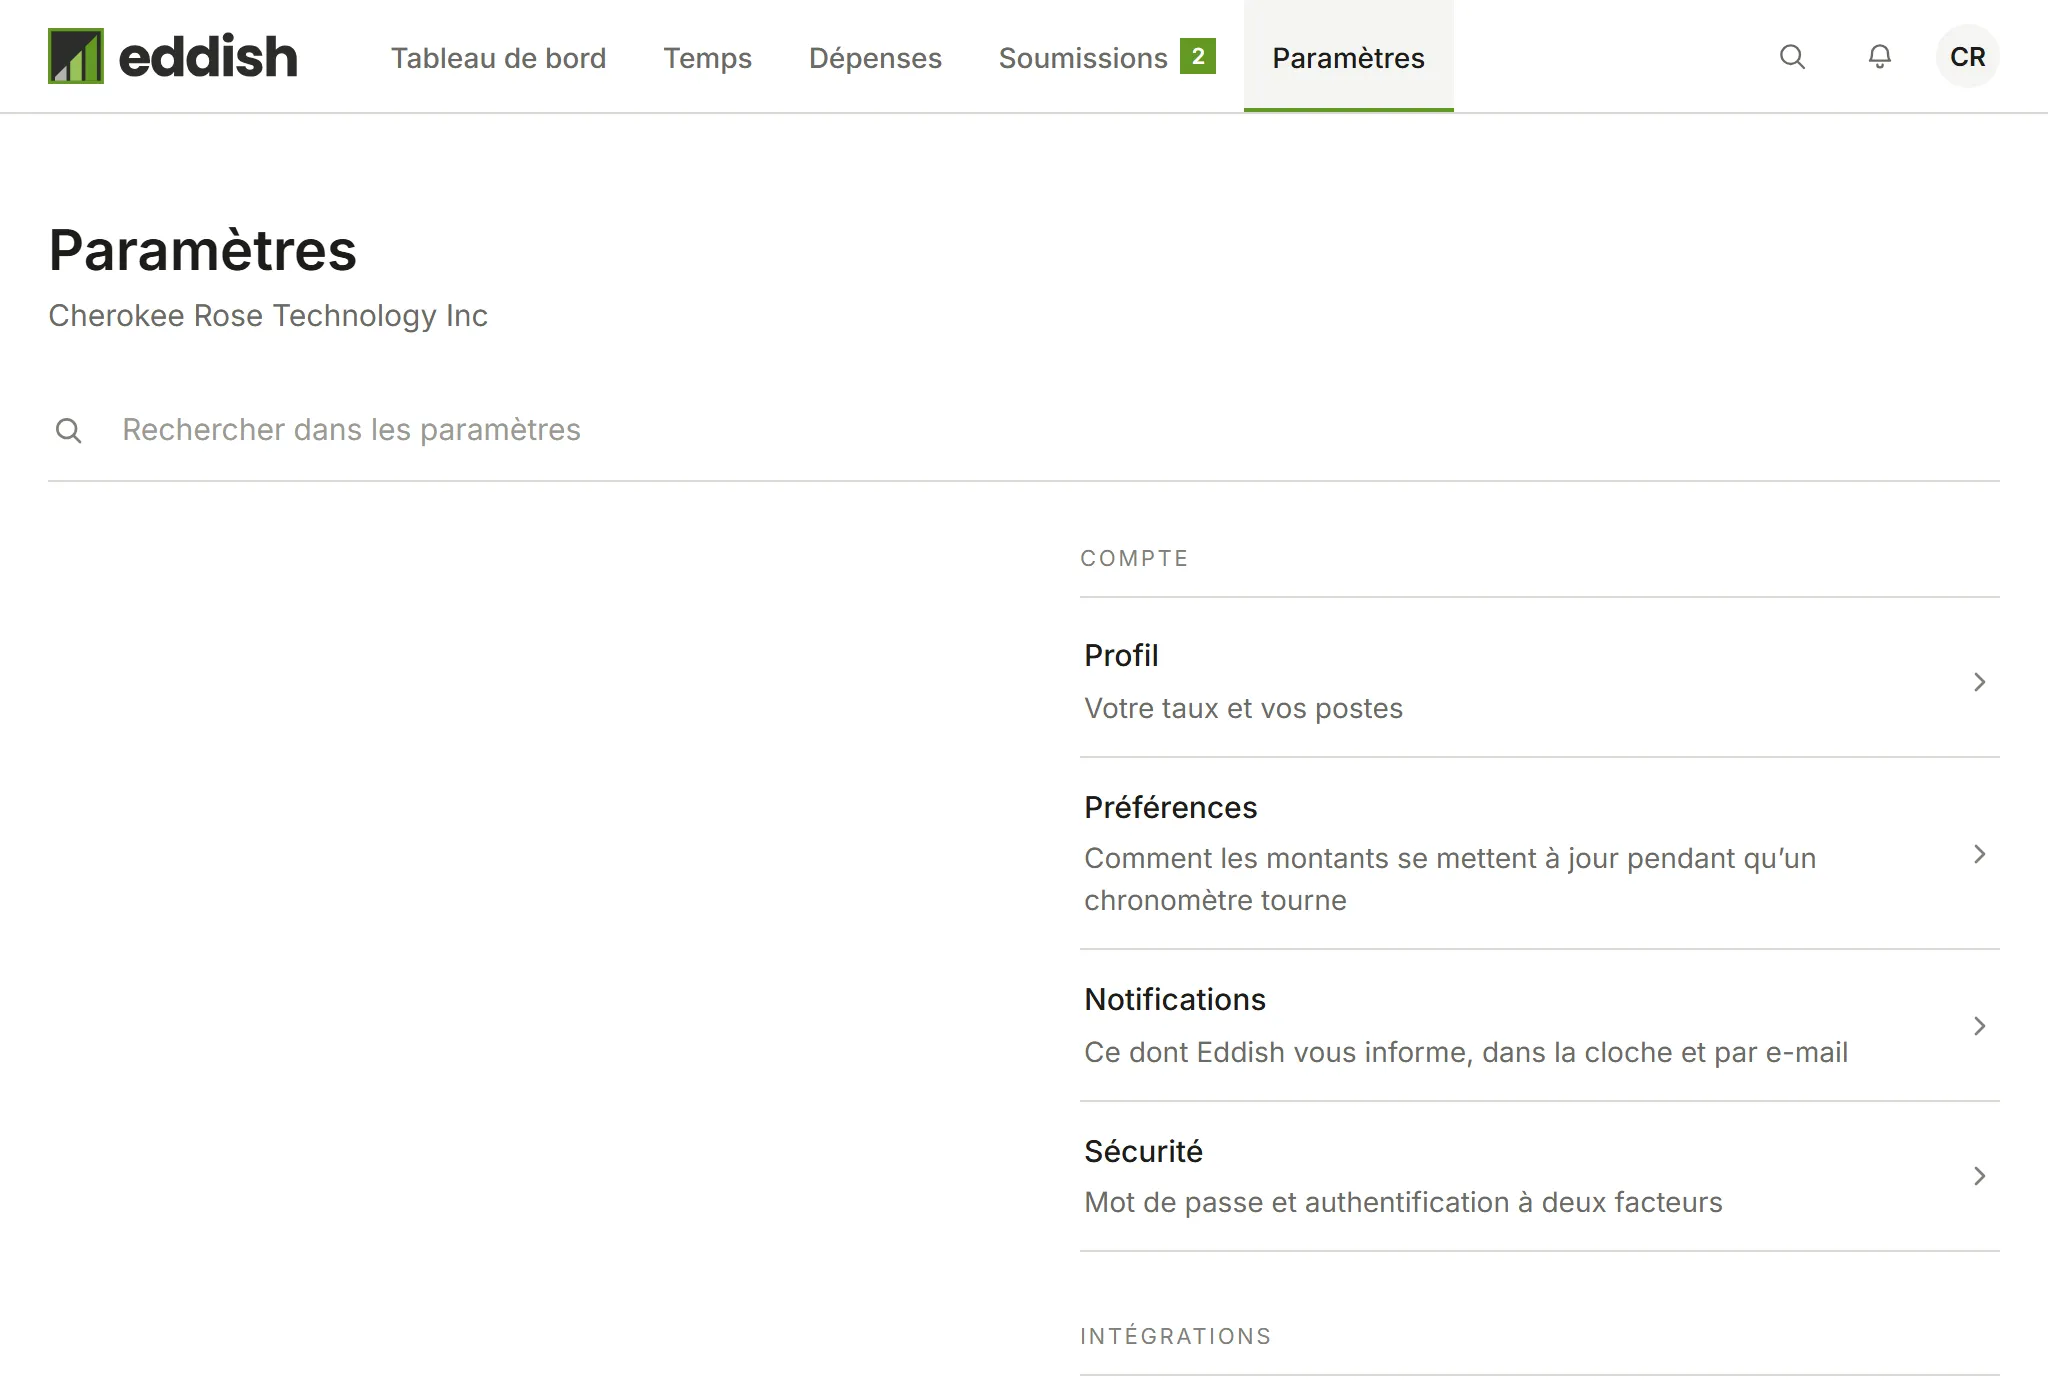The height and width of the screenshot is (1400, 2048).
Task: Expand the Notifications row chevron
Action: pos(1979,1026)
